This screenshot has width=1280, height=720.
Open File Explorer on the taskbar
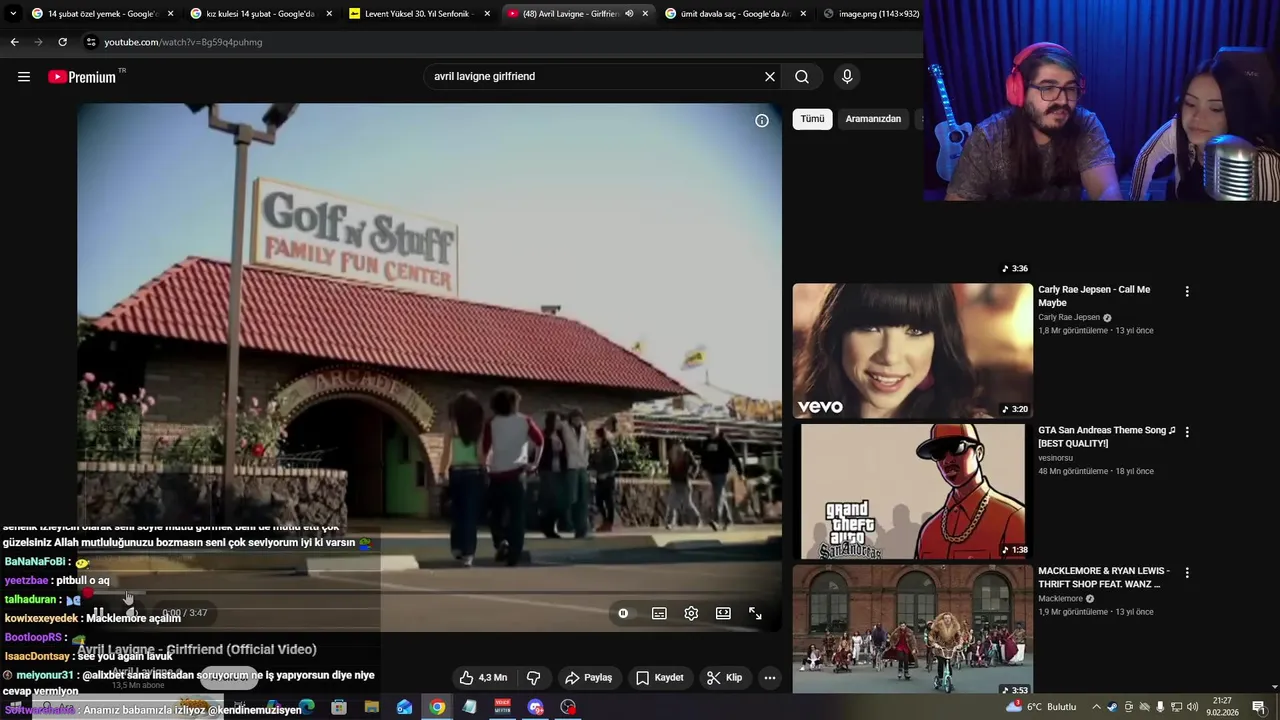pos(372,707)
